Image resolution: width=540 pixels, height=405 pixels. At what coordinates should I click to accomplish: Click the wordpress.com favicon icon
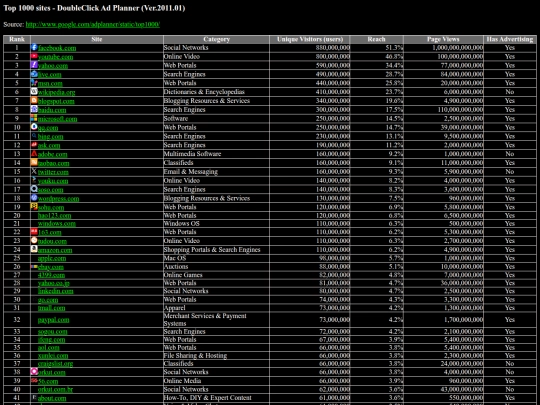[34, 198]
